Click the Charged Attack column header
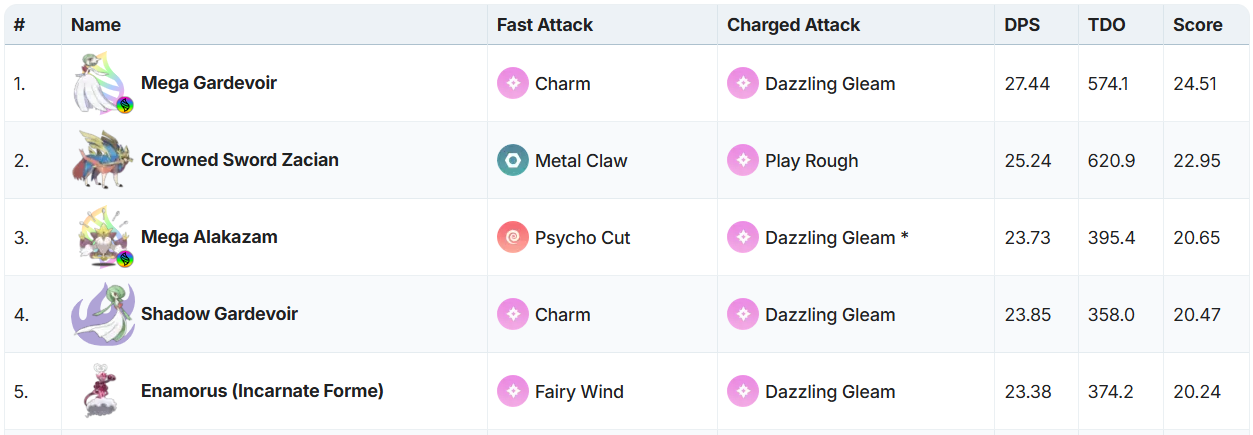The height and width of the screenshot is (435, 1253). (x=793, y=25)
